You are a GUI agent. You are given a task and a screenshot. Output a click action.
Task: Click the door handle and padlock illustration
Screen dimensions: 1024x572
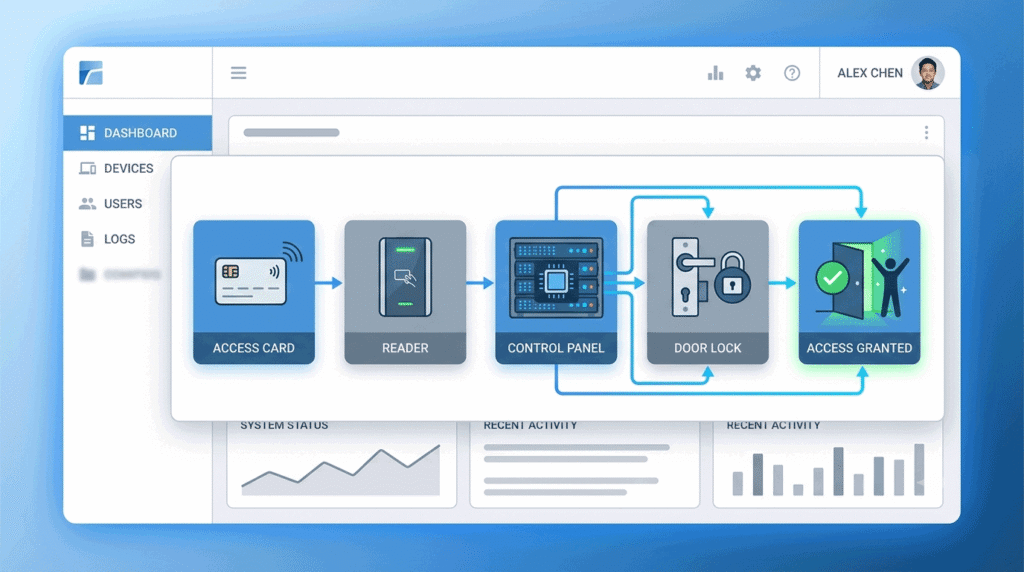(711, 277)
